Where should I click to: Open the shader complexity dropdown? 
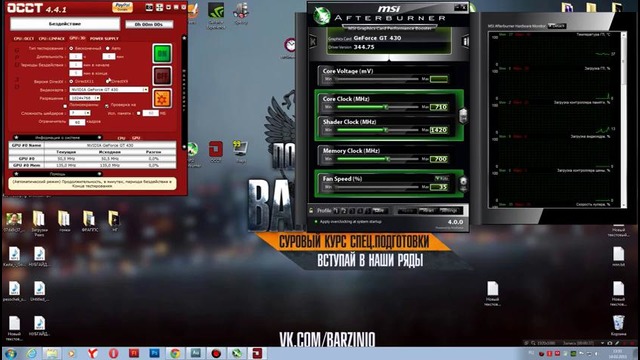point(80,113)
